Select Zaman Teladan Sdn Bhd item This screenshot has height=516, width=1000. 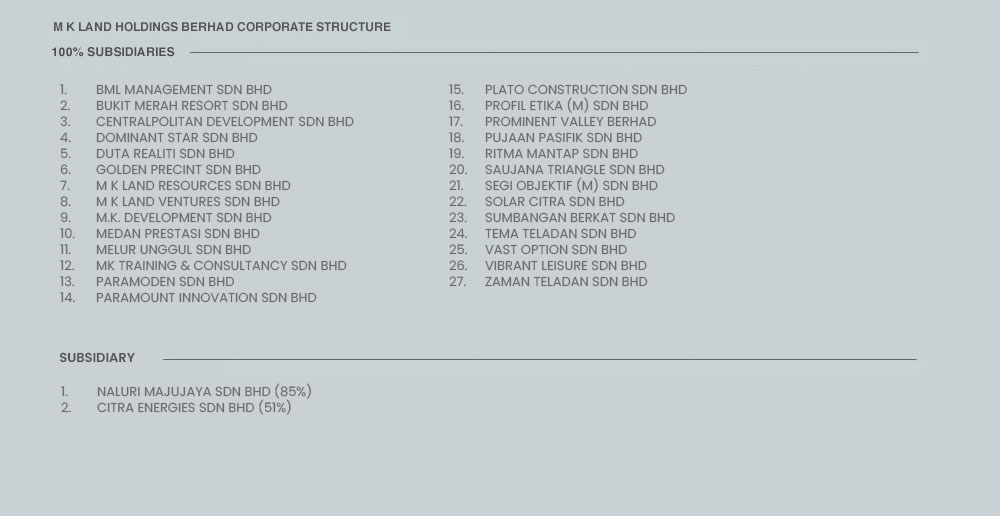(x=566, y=282)
